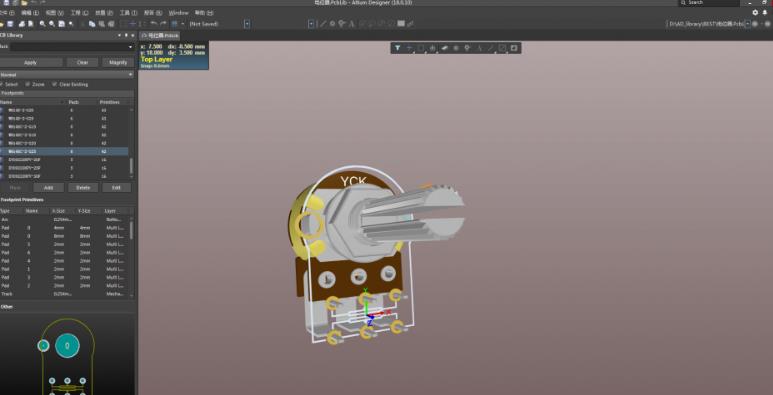Screen dimensions: 773x395
Task: Click the selection filter funnel icon
Action: [397, 48]
